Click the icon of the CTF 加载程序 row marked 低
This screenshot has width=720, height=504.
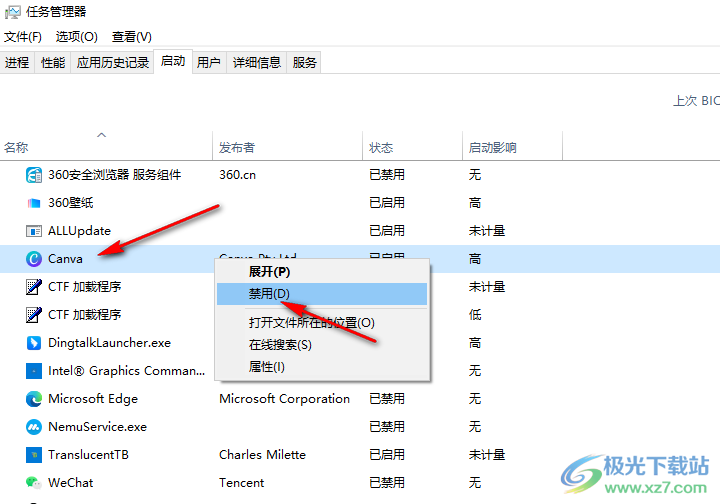point(34,315)
